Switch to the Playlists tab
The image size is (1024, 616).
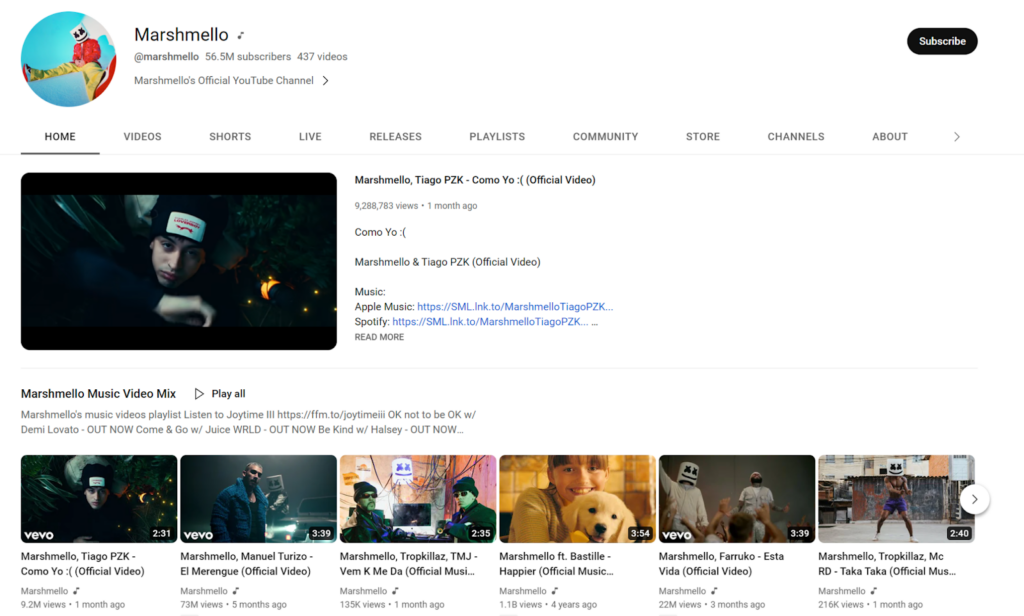[x=497, y=137]
